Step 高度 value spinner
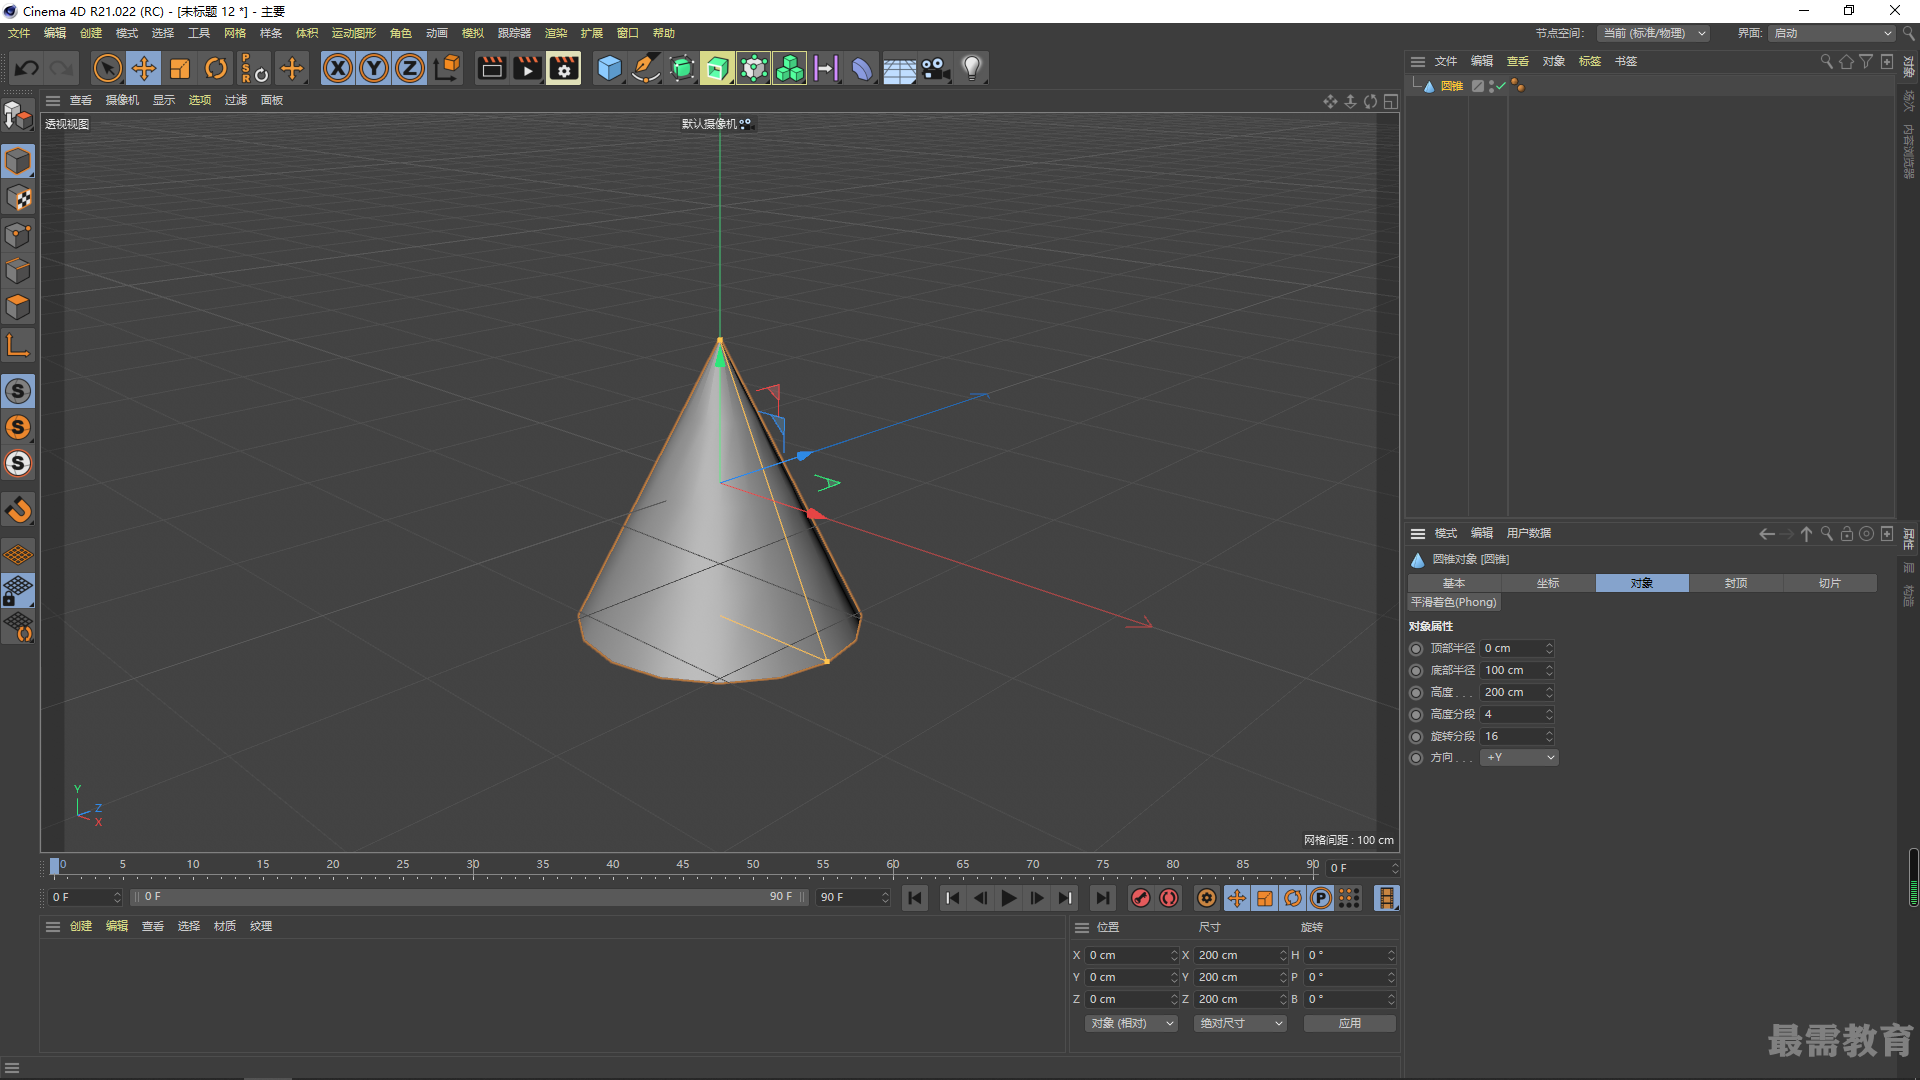This screenshot has width=1920, height=1080. 1549,693
